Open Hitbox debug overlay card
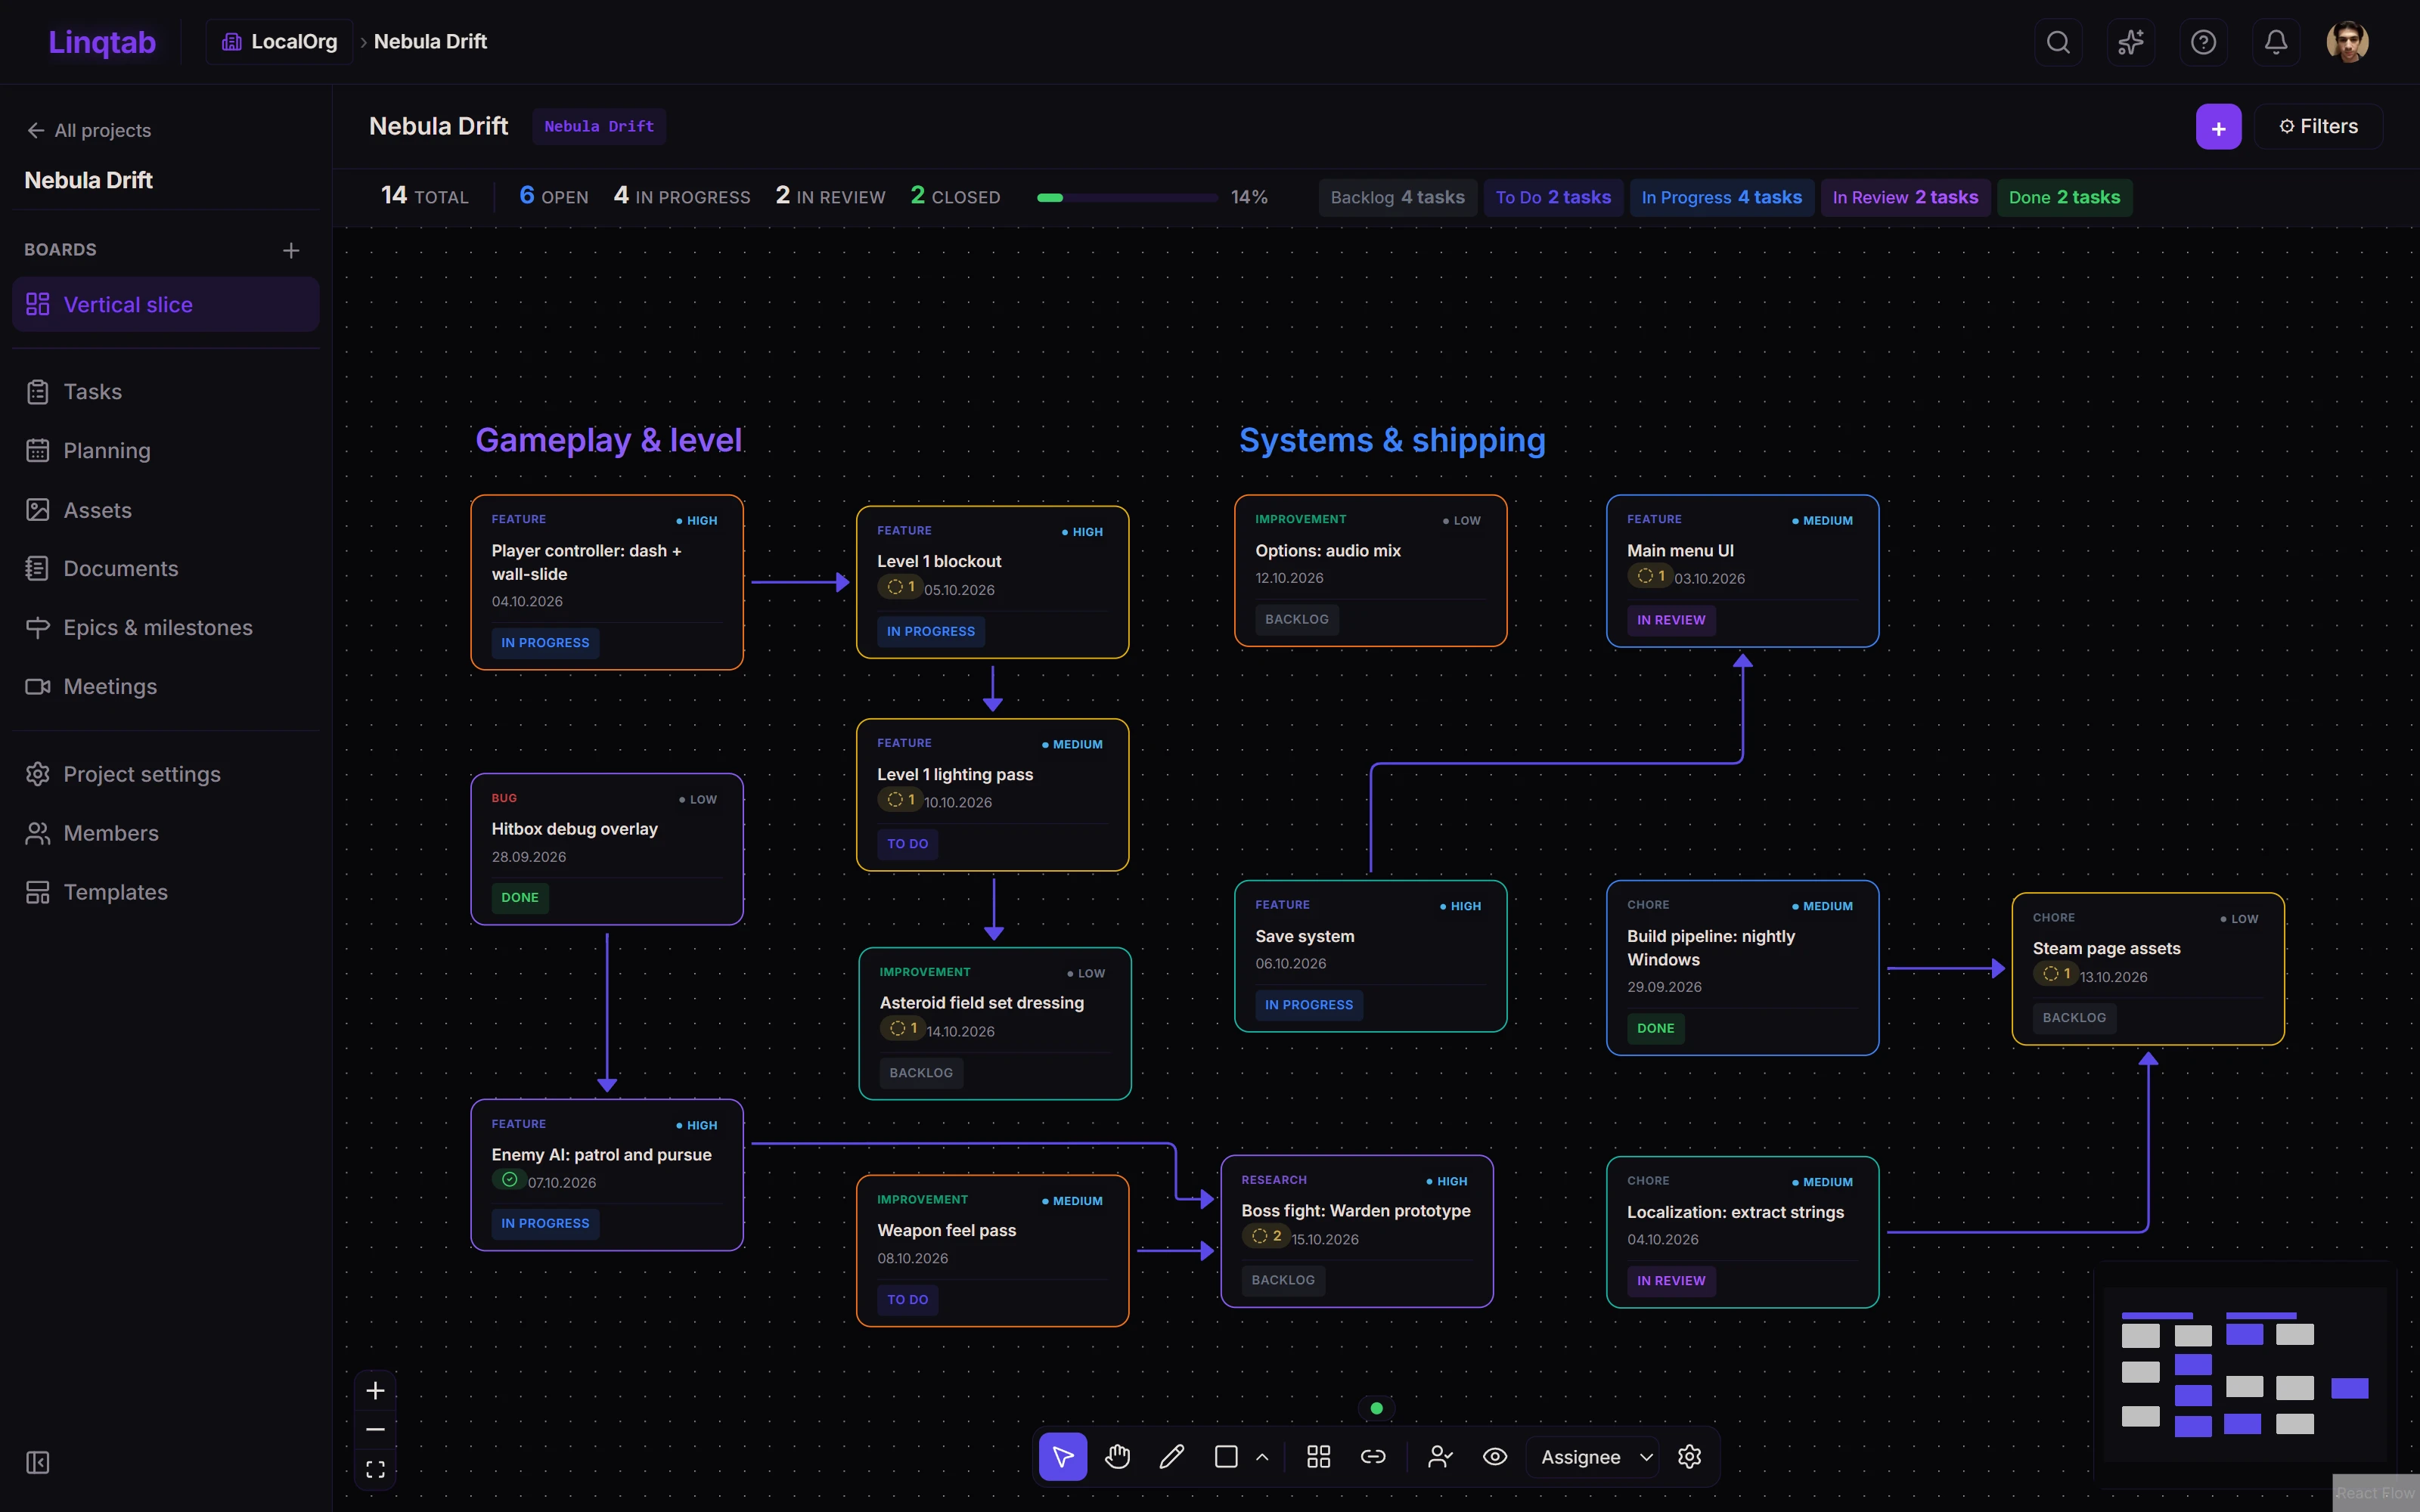2420x1512 pixels. point(607,849)
